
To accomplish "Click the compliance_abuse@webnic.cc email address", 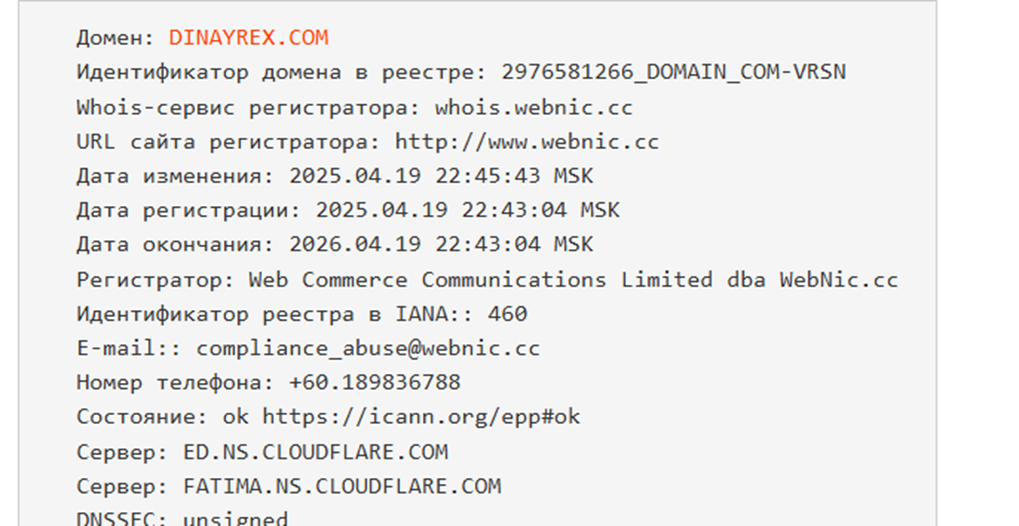I will coord(368,348).
